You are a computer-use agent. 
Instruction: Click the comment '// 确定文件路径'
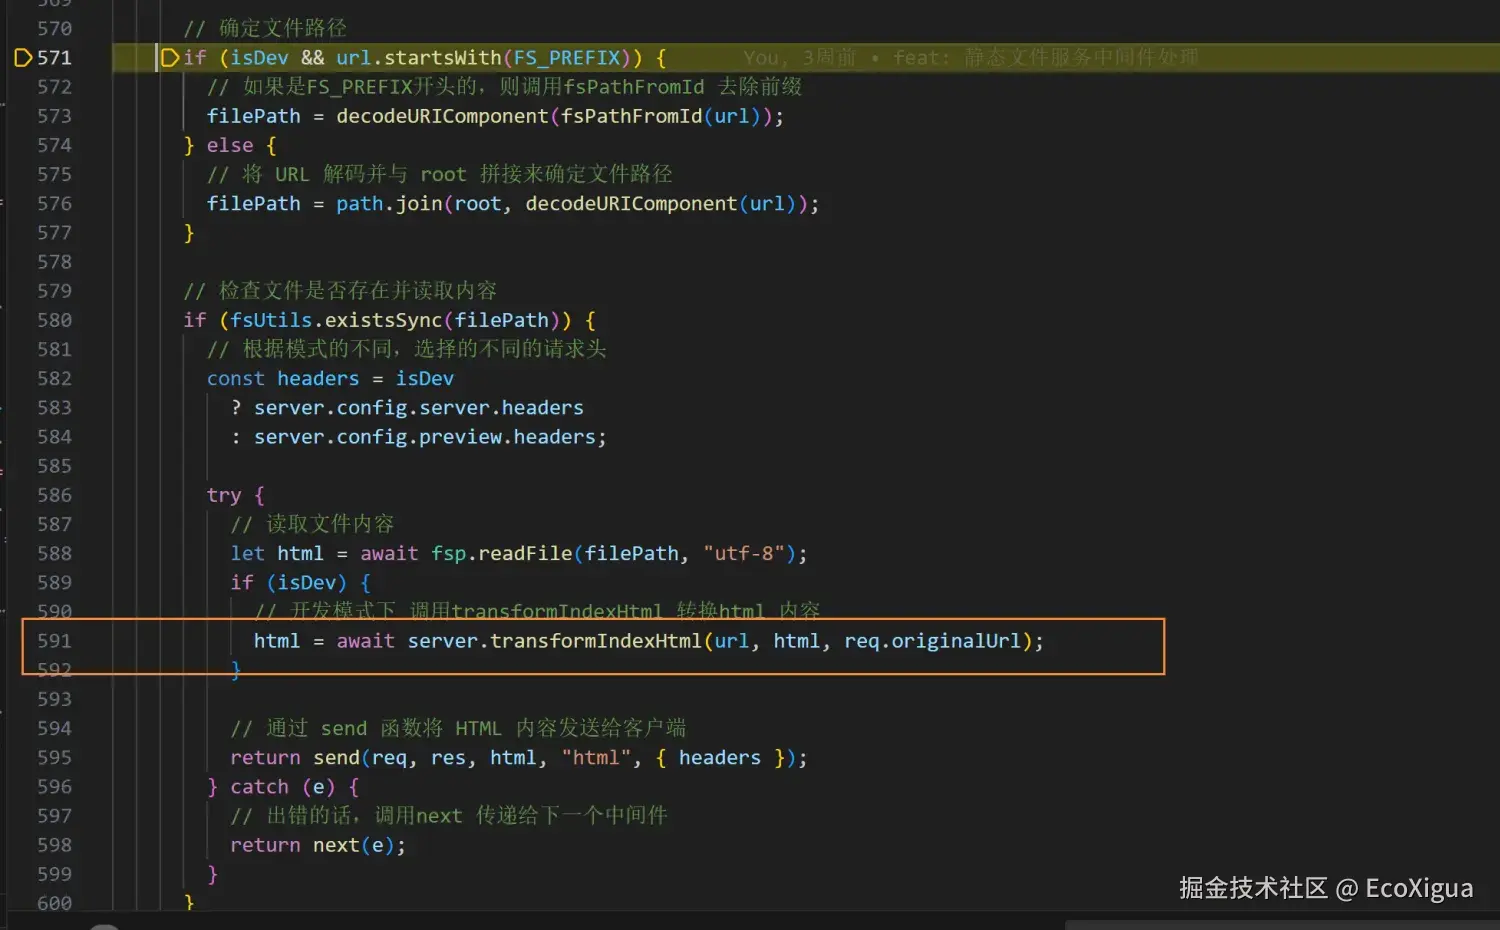click(x=265, y=29)
